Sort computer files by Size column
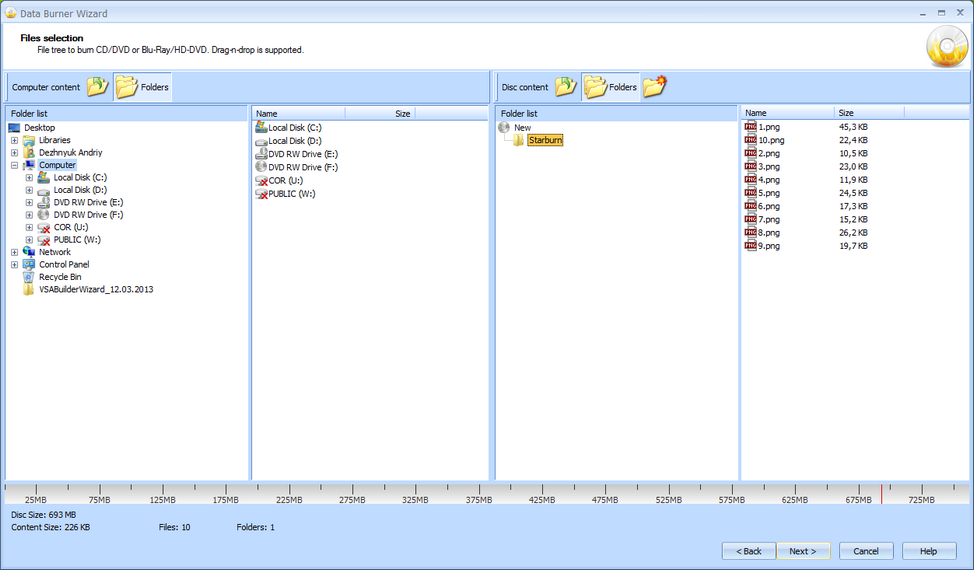 coord(380,114)
